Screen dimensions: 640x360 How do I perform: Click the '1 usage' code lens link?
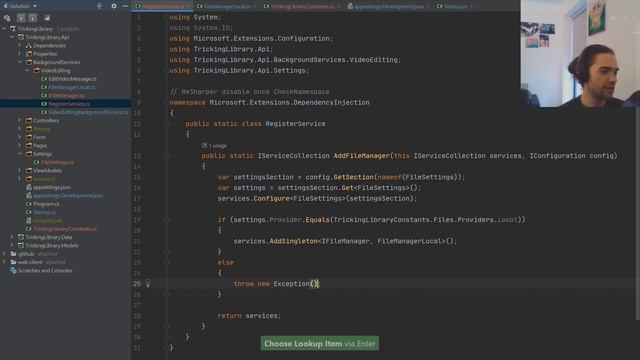[x=214, y=145]
